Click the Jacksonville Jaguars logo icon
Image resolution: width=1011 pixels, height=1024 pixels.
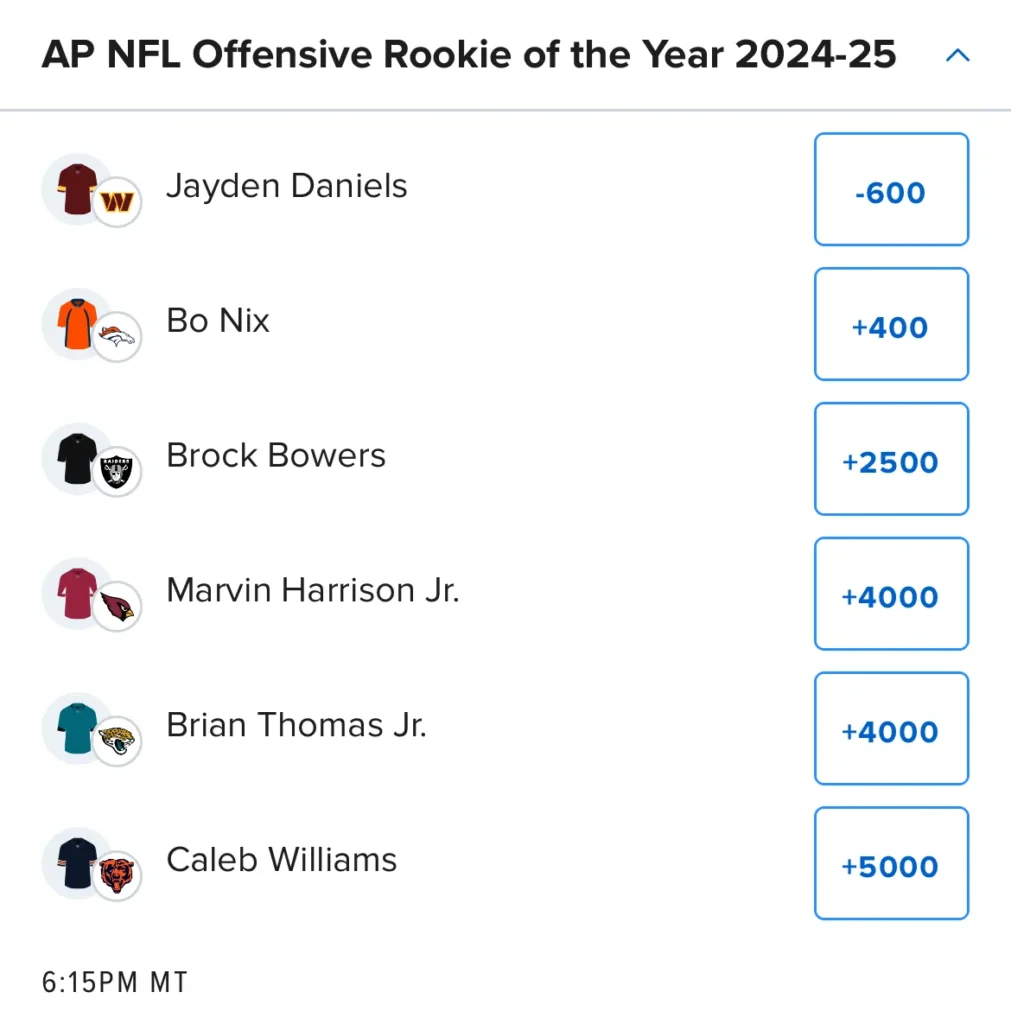click(117, 741)
